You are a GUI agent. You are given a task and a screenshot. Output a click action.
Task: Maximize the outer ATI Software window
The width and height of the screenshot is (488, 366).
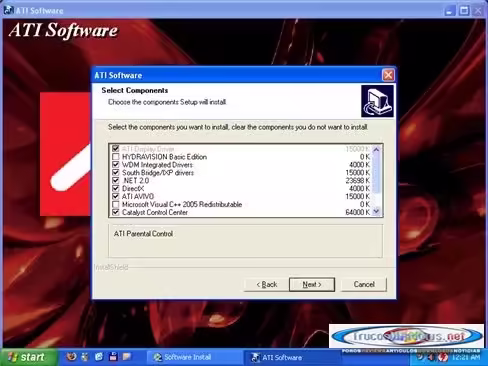pos(464,11)
